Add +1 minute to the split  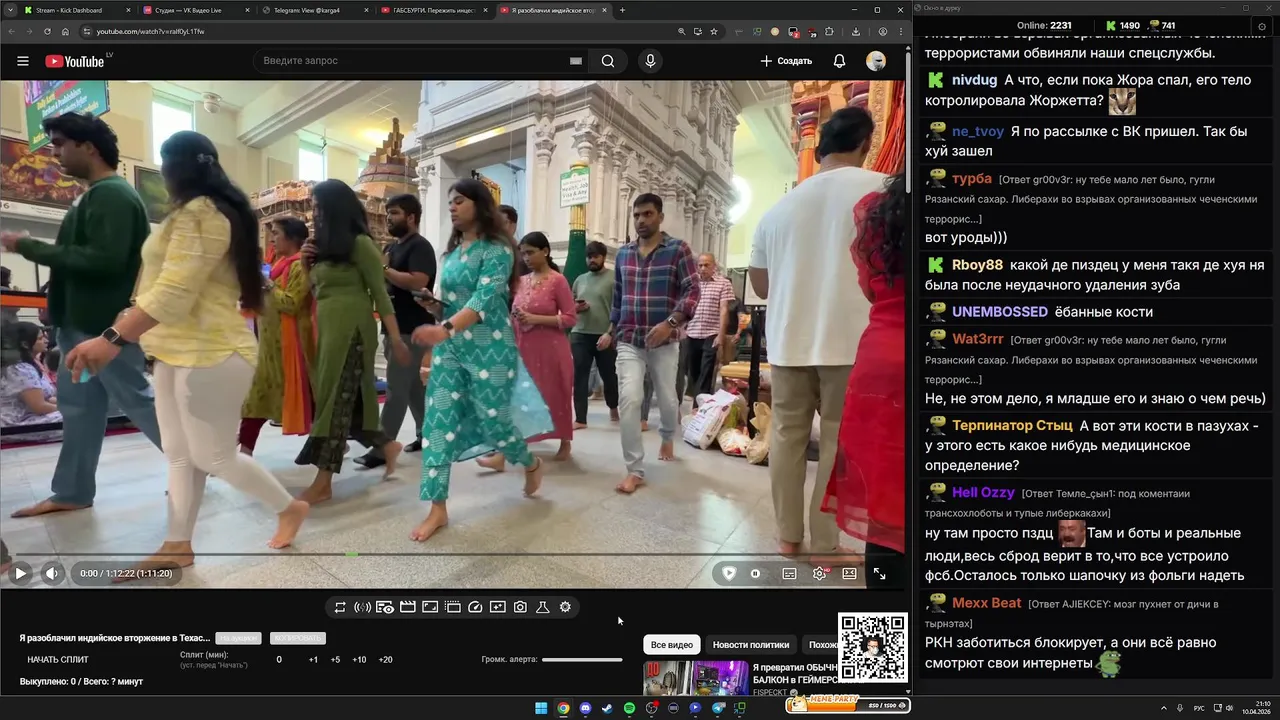coord(313,660)
